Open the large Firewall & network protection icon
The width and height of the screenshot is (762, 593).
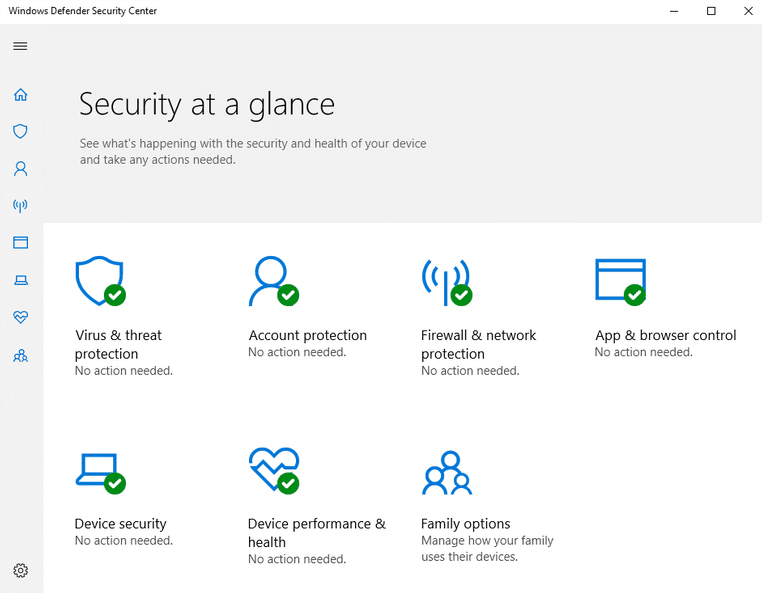[x=445, y=280]
